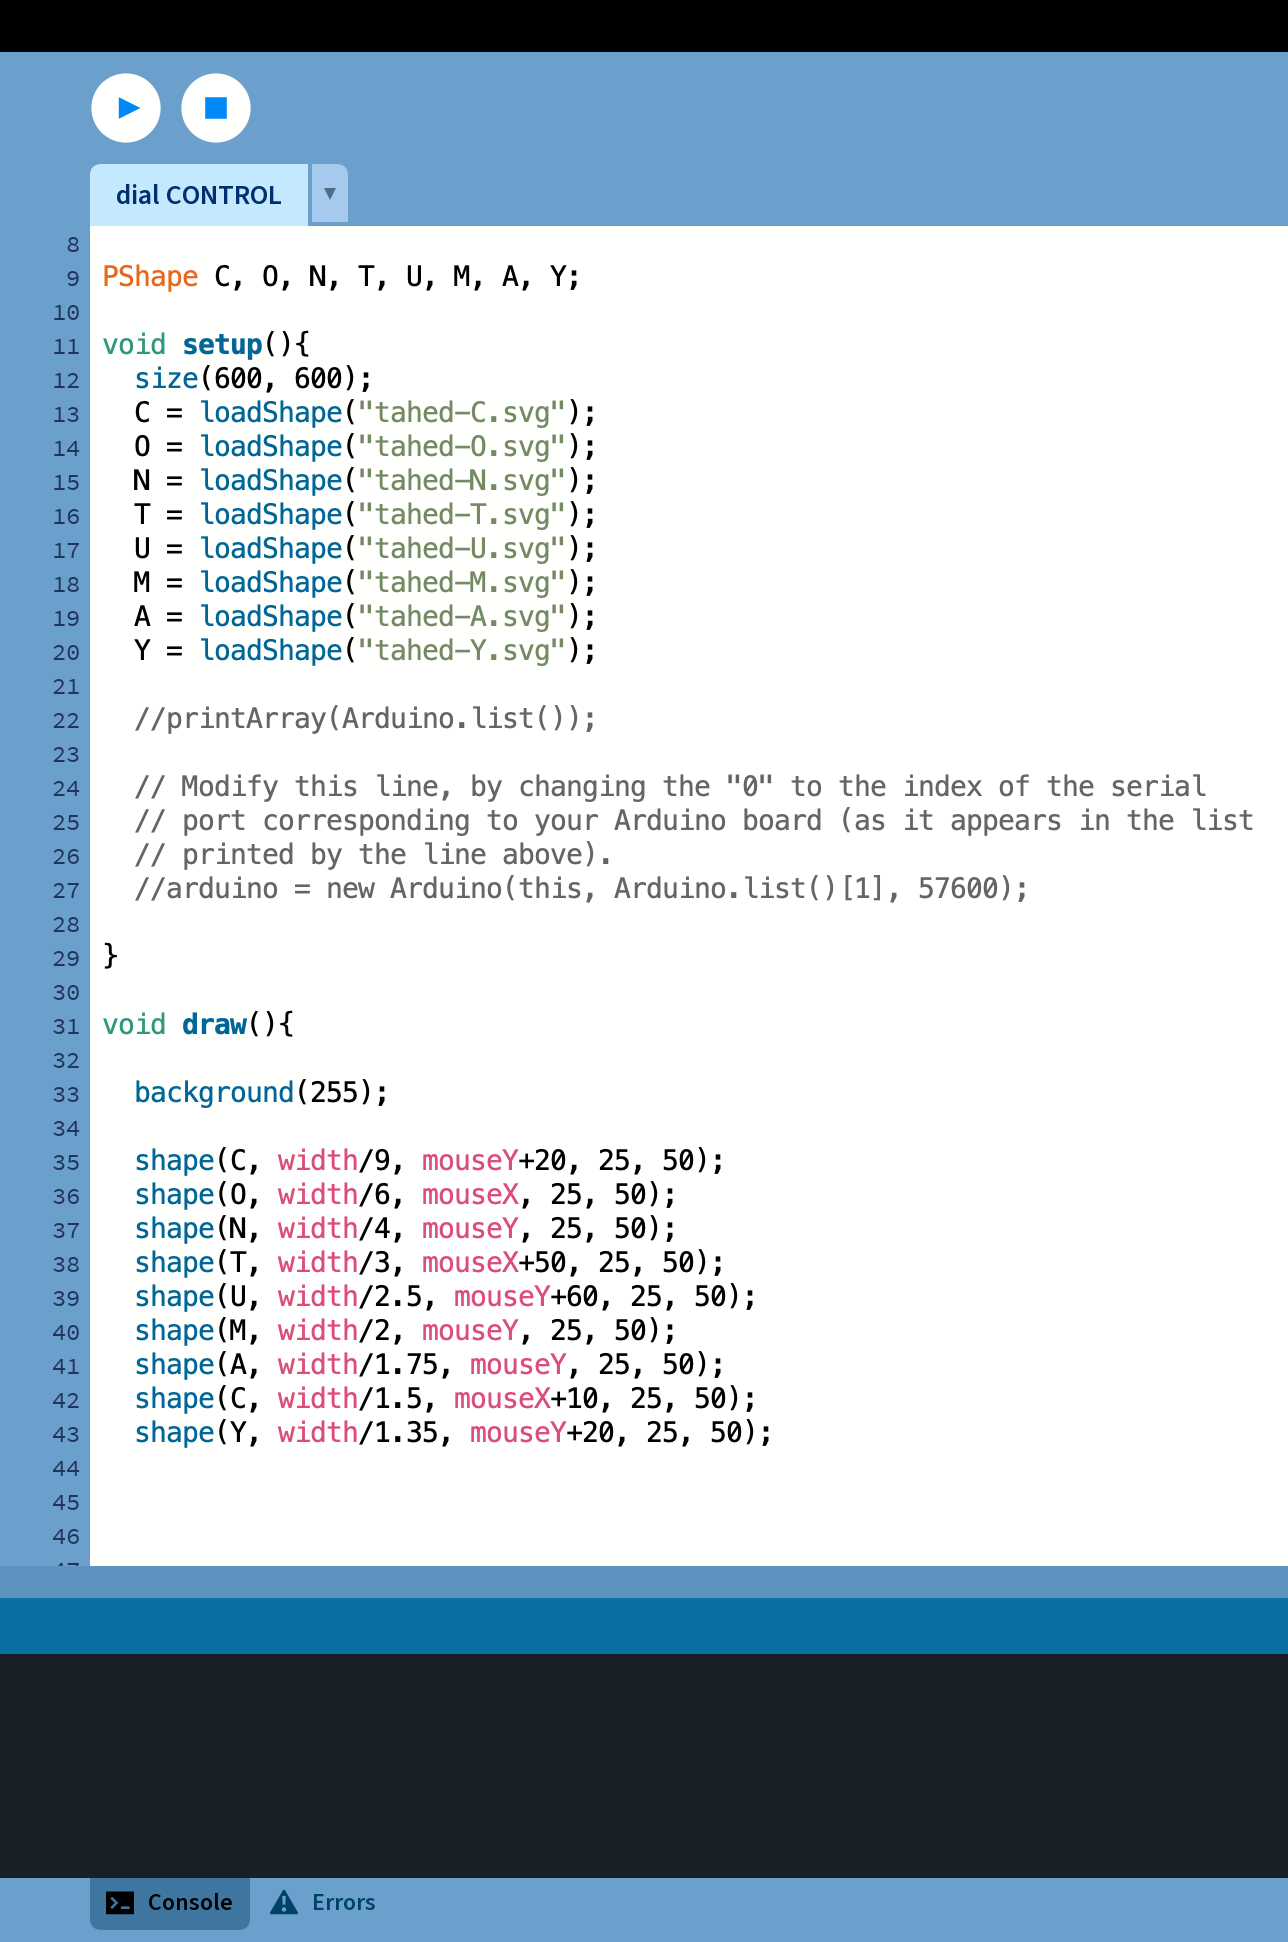
Task: Click the commented arduino = new Arduino line
Action: (x=581, y=888)
